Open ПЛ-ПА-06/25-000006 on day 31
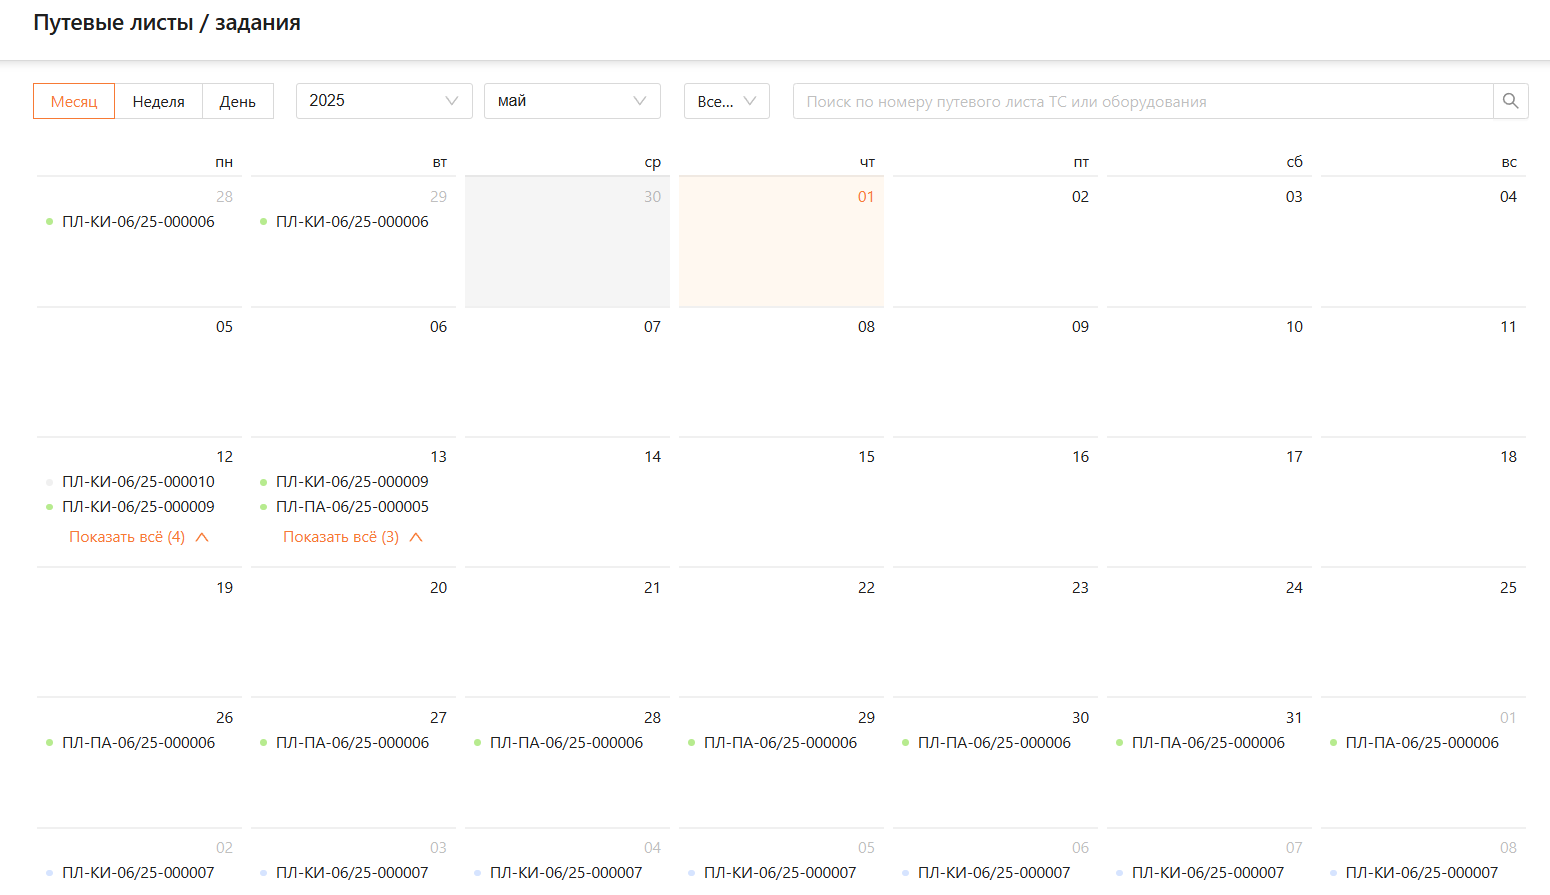Screen dimensions: 1550x895 (x=1208, y=743)
